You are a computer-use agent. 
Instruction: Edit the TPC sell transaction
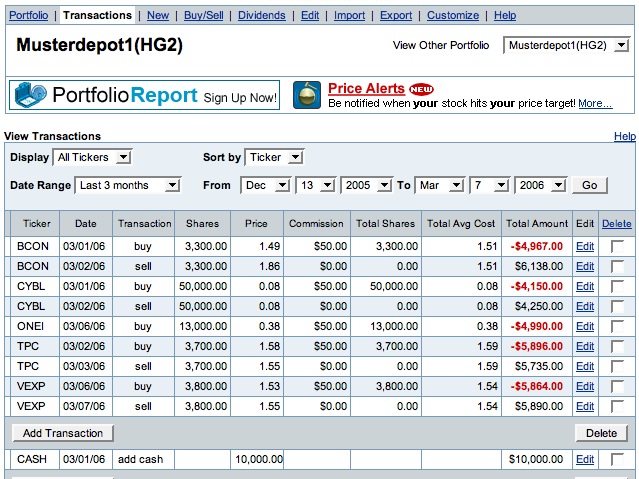pyautogui.click(x=585, y=366)
